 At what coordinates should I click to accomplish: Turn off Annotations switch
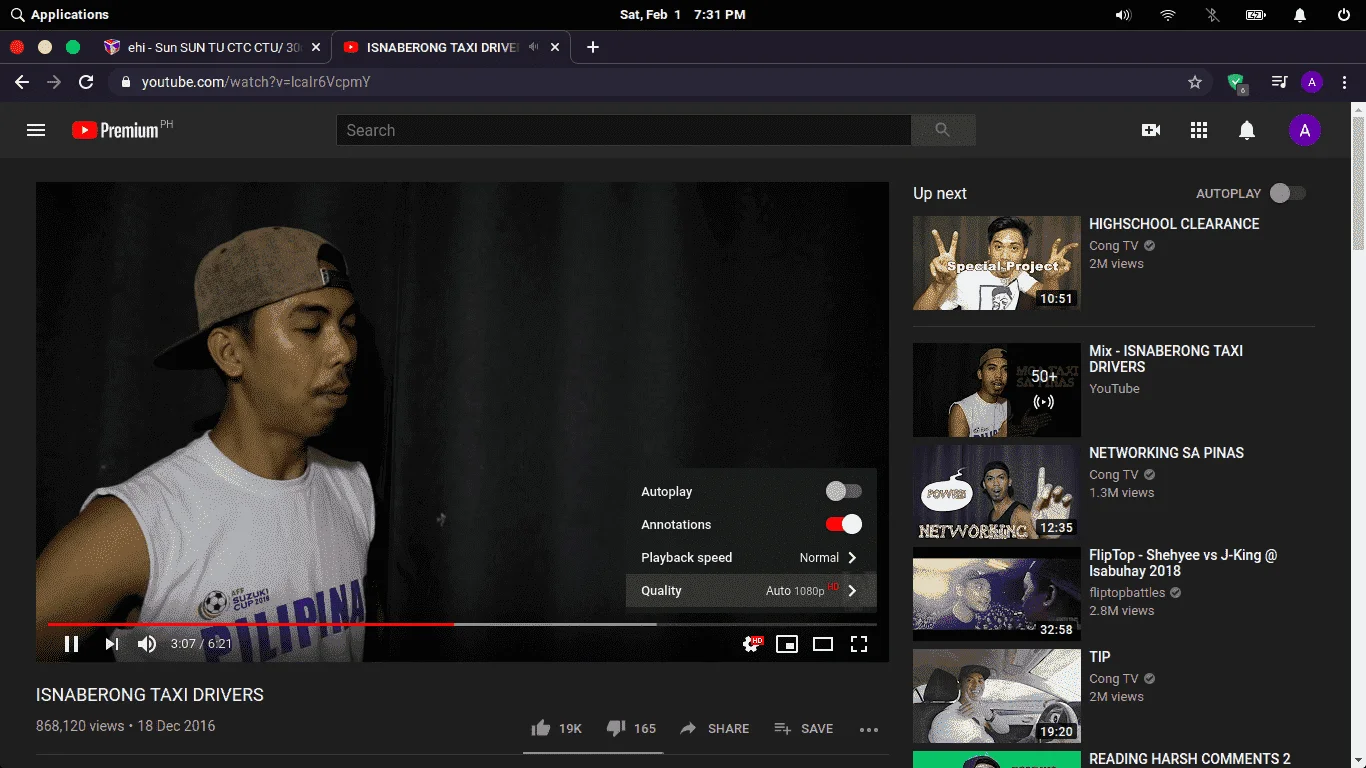(x=844, y=524)
